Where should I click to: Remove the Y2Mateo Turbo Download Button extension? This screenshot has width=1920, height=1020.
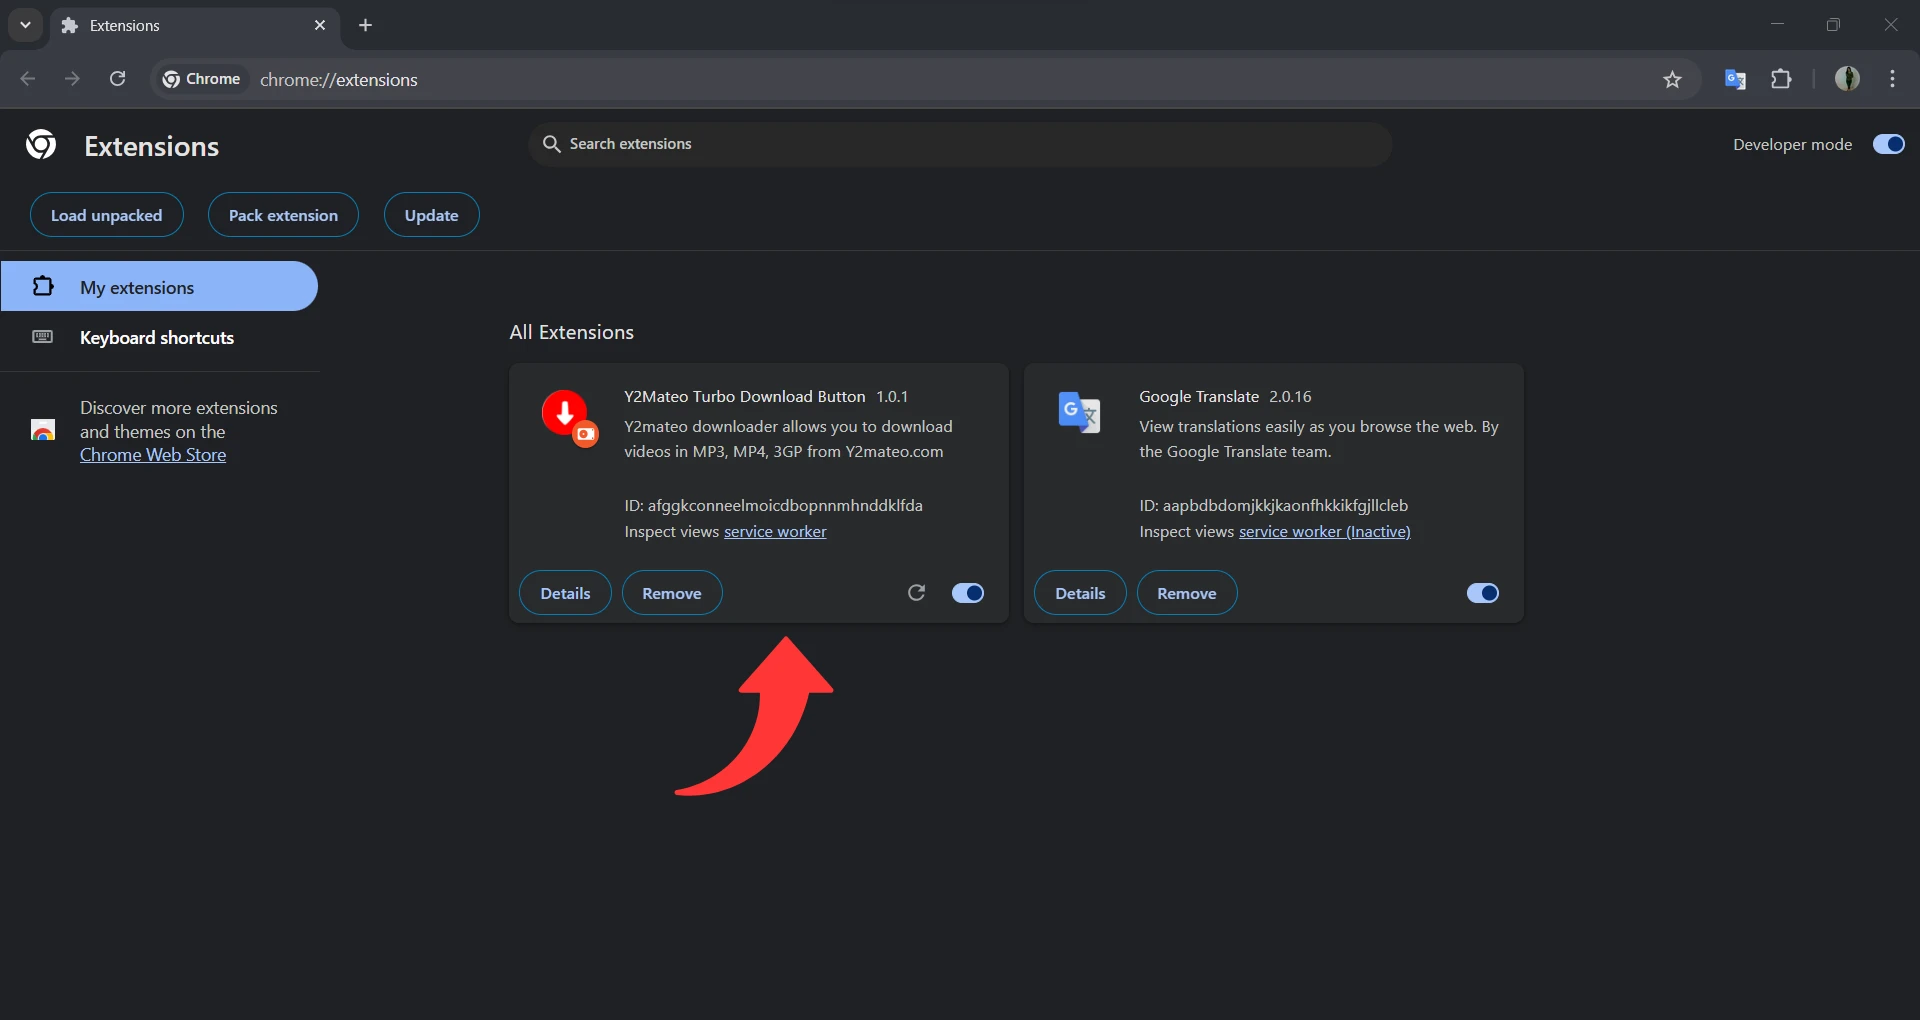click(671, 593)
